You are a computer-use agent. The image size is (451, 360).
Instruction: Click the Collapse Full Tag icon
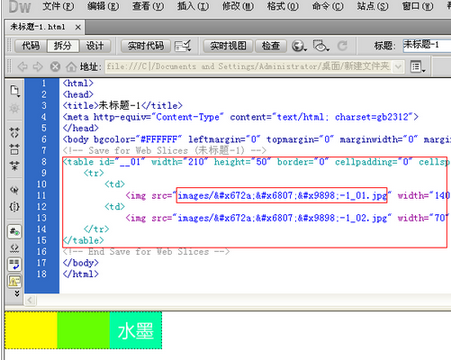tap(14, 132)
